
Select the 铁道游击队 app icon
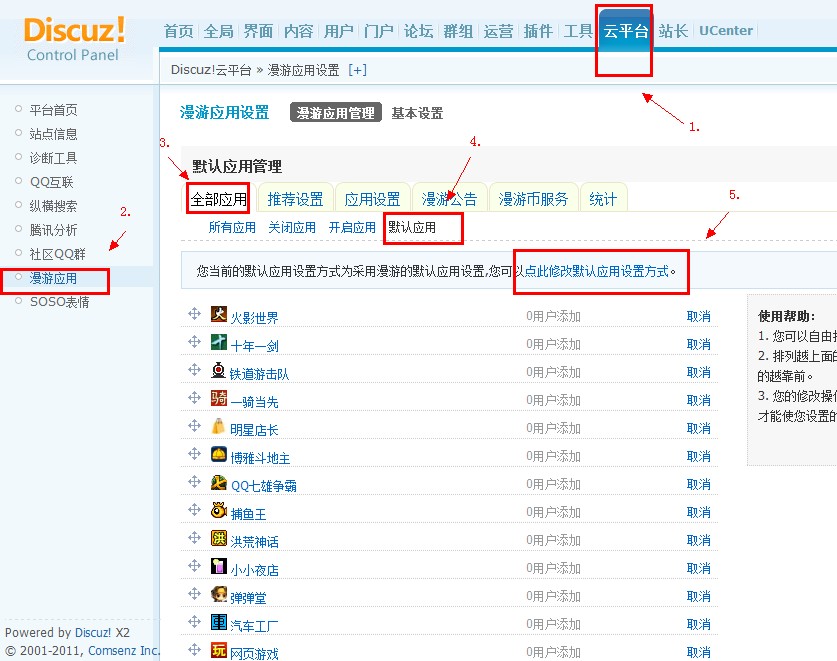coord(218,370)
